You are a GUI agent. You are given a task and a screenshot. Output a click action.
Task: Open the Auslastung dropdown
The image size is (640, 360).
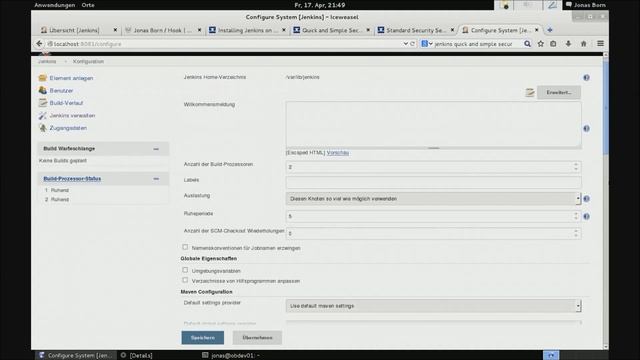pos(433,199)
